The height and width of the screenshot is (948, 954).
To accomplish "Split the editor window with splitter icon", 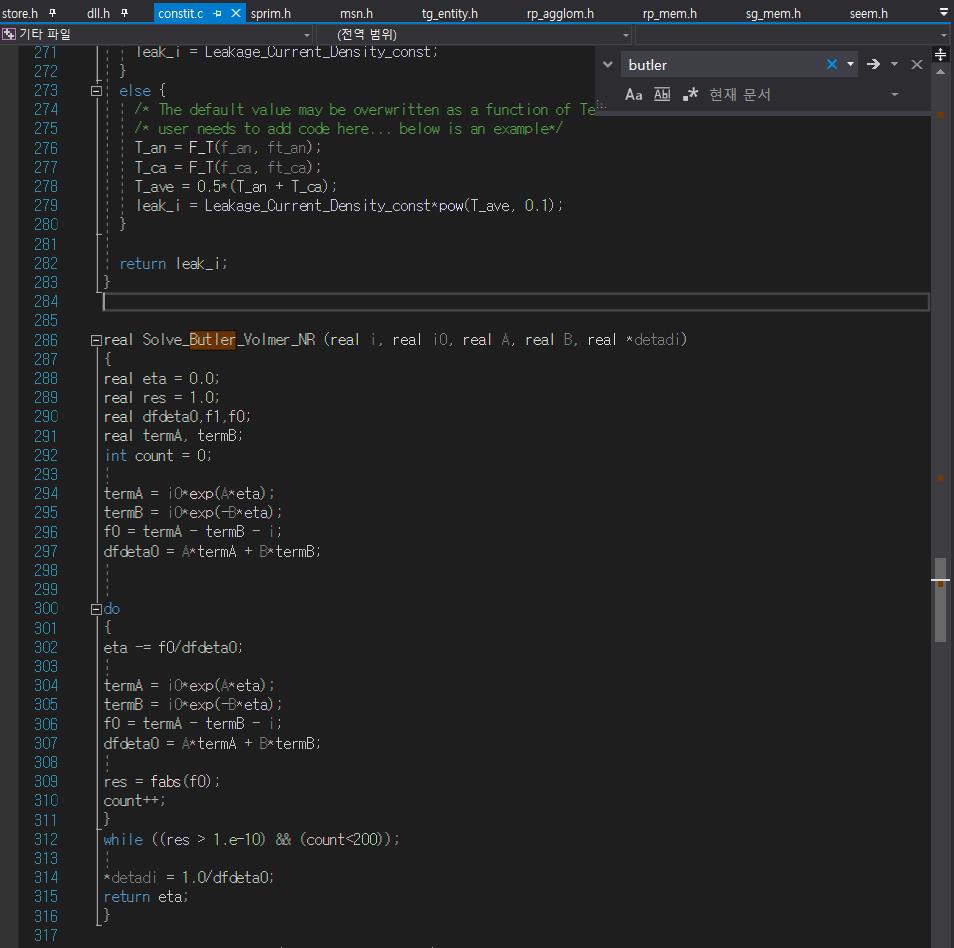I will pos(941,55).
